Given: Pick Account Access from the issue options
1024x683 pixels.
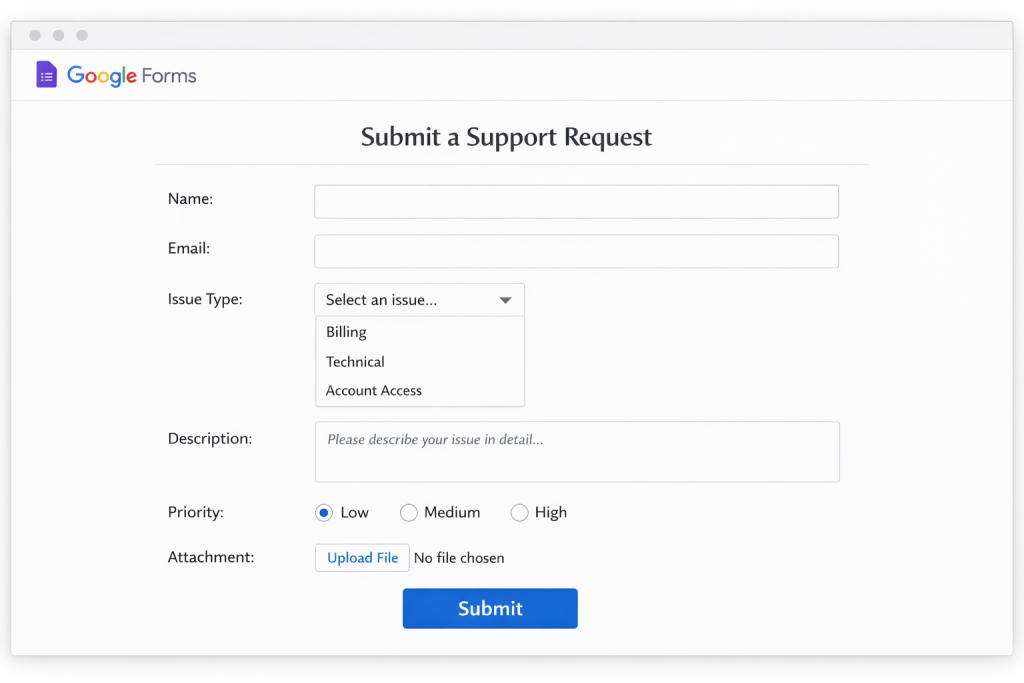Looking at the screenshot, I should click(372, 390).
